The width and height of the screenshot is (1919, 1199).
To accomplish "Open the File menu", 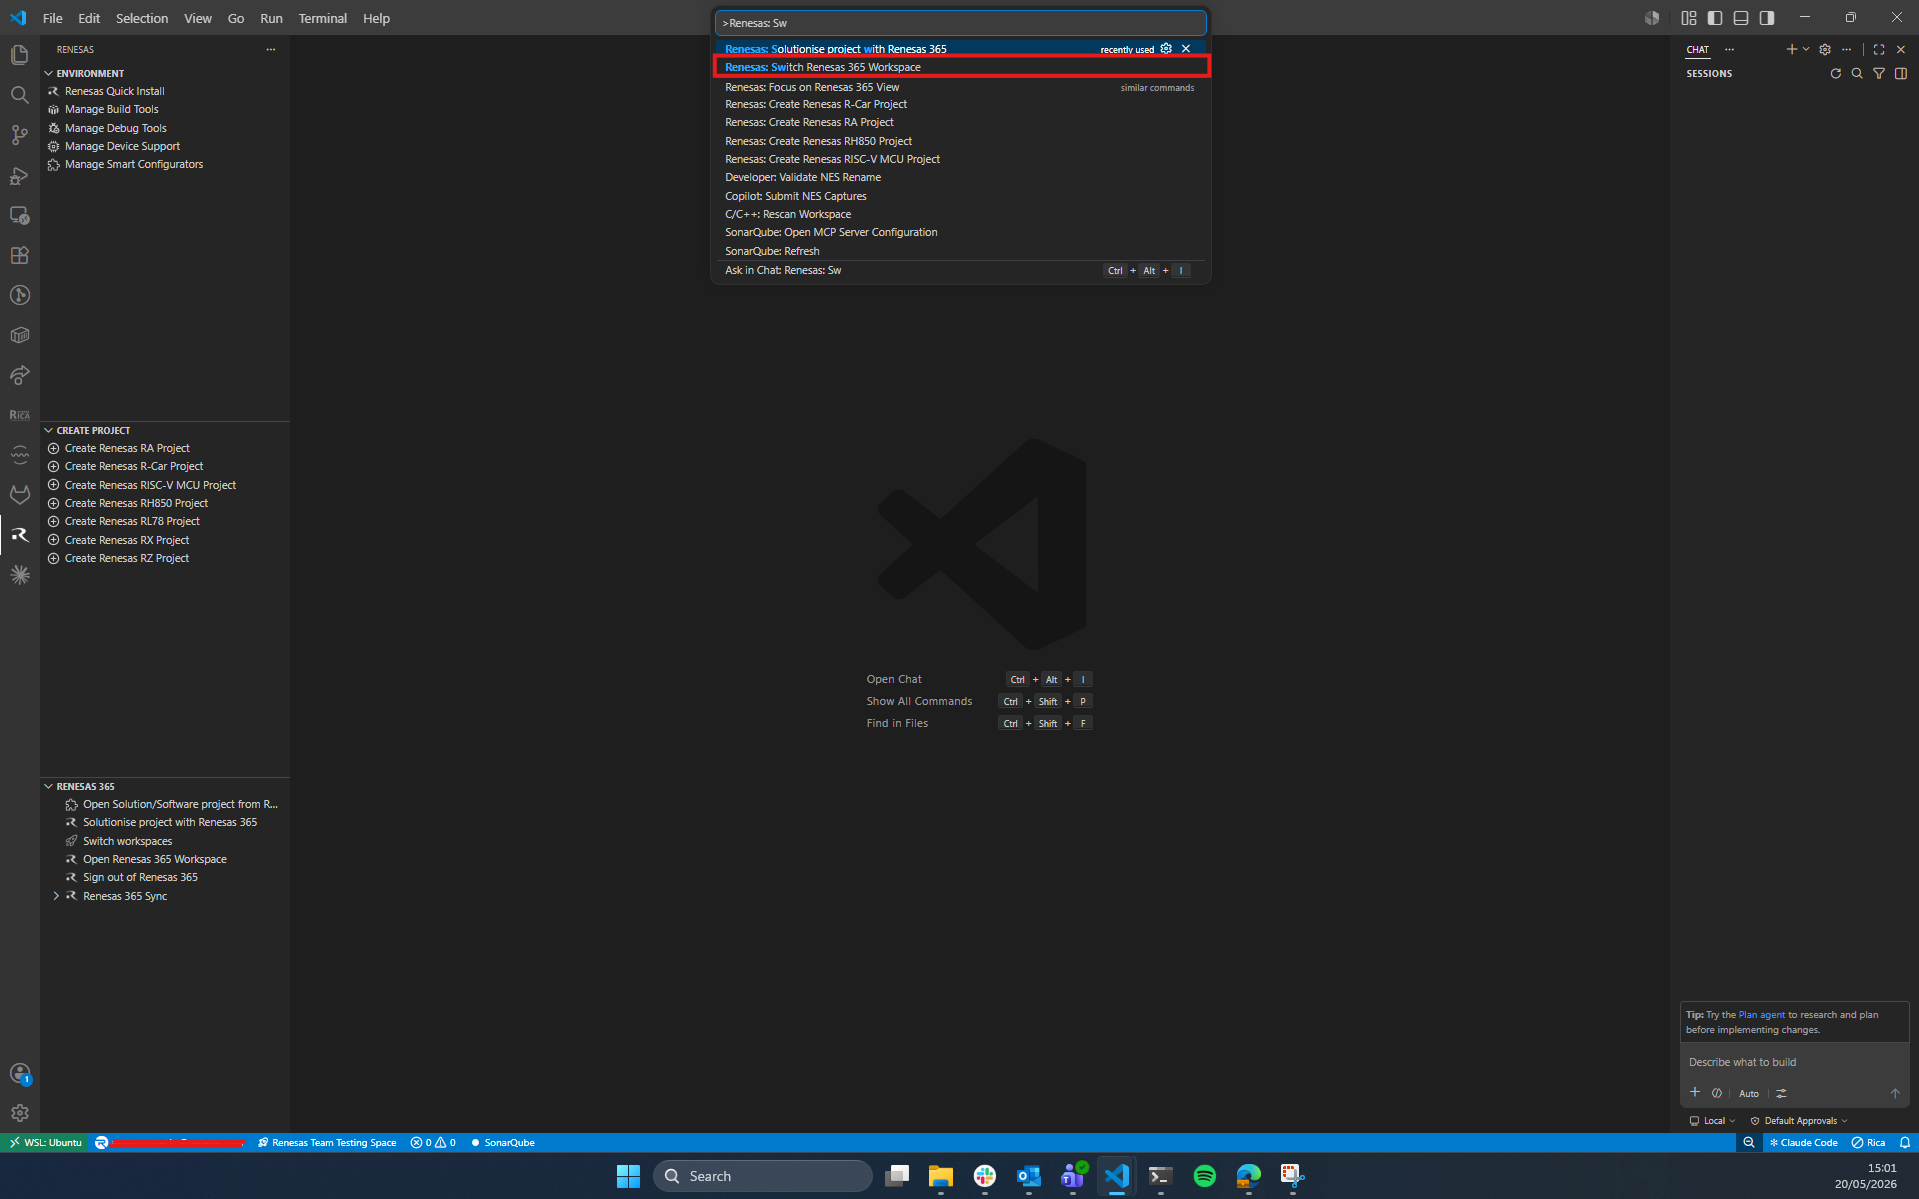I will click(53, 18).
